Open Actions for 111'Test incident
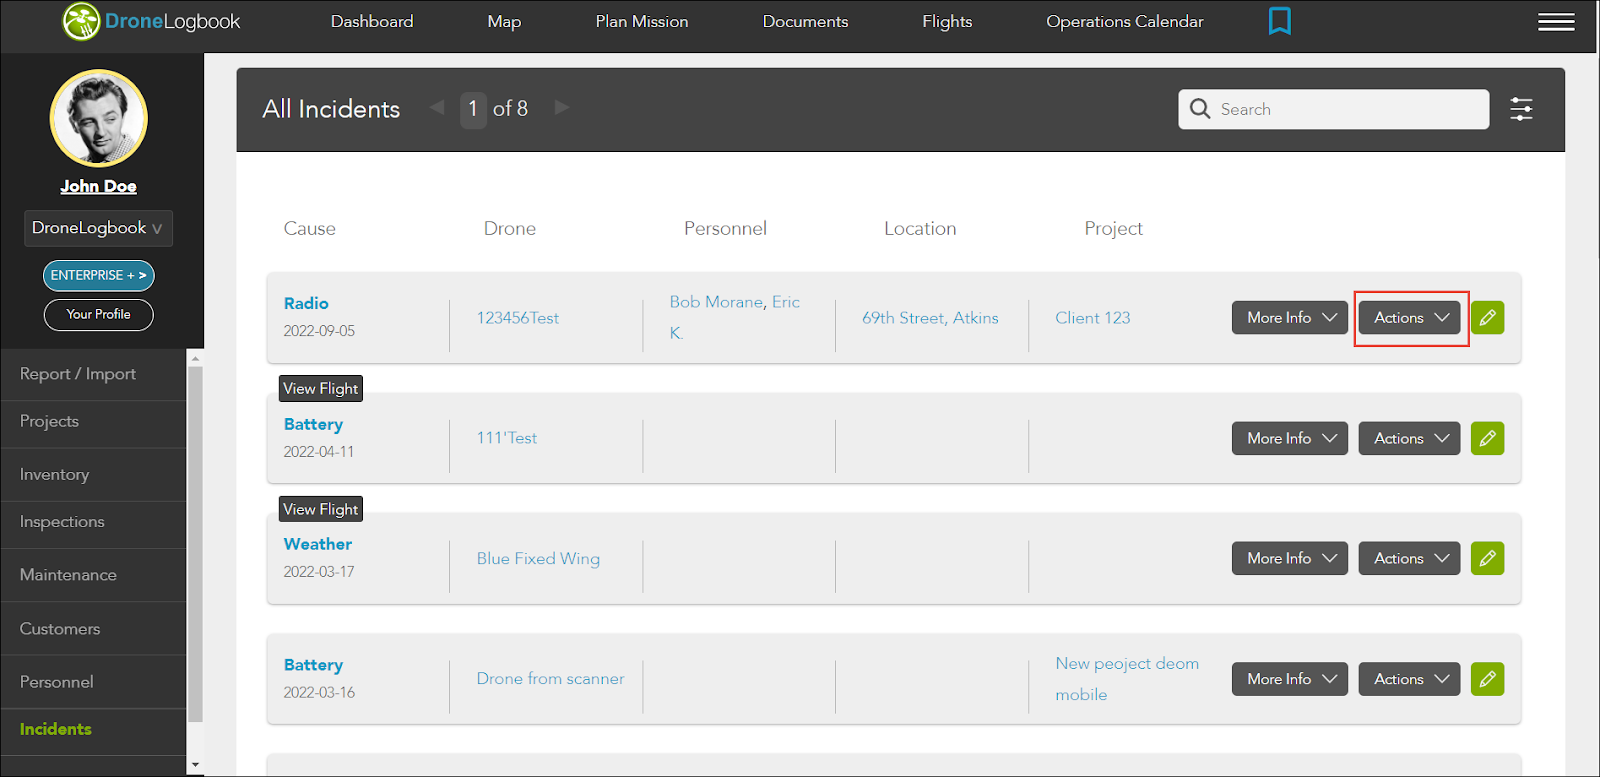 tap(1410, 438)
